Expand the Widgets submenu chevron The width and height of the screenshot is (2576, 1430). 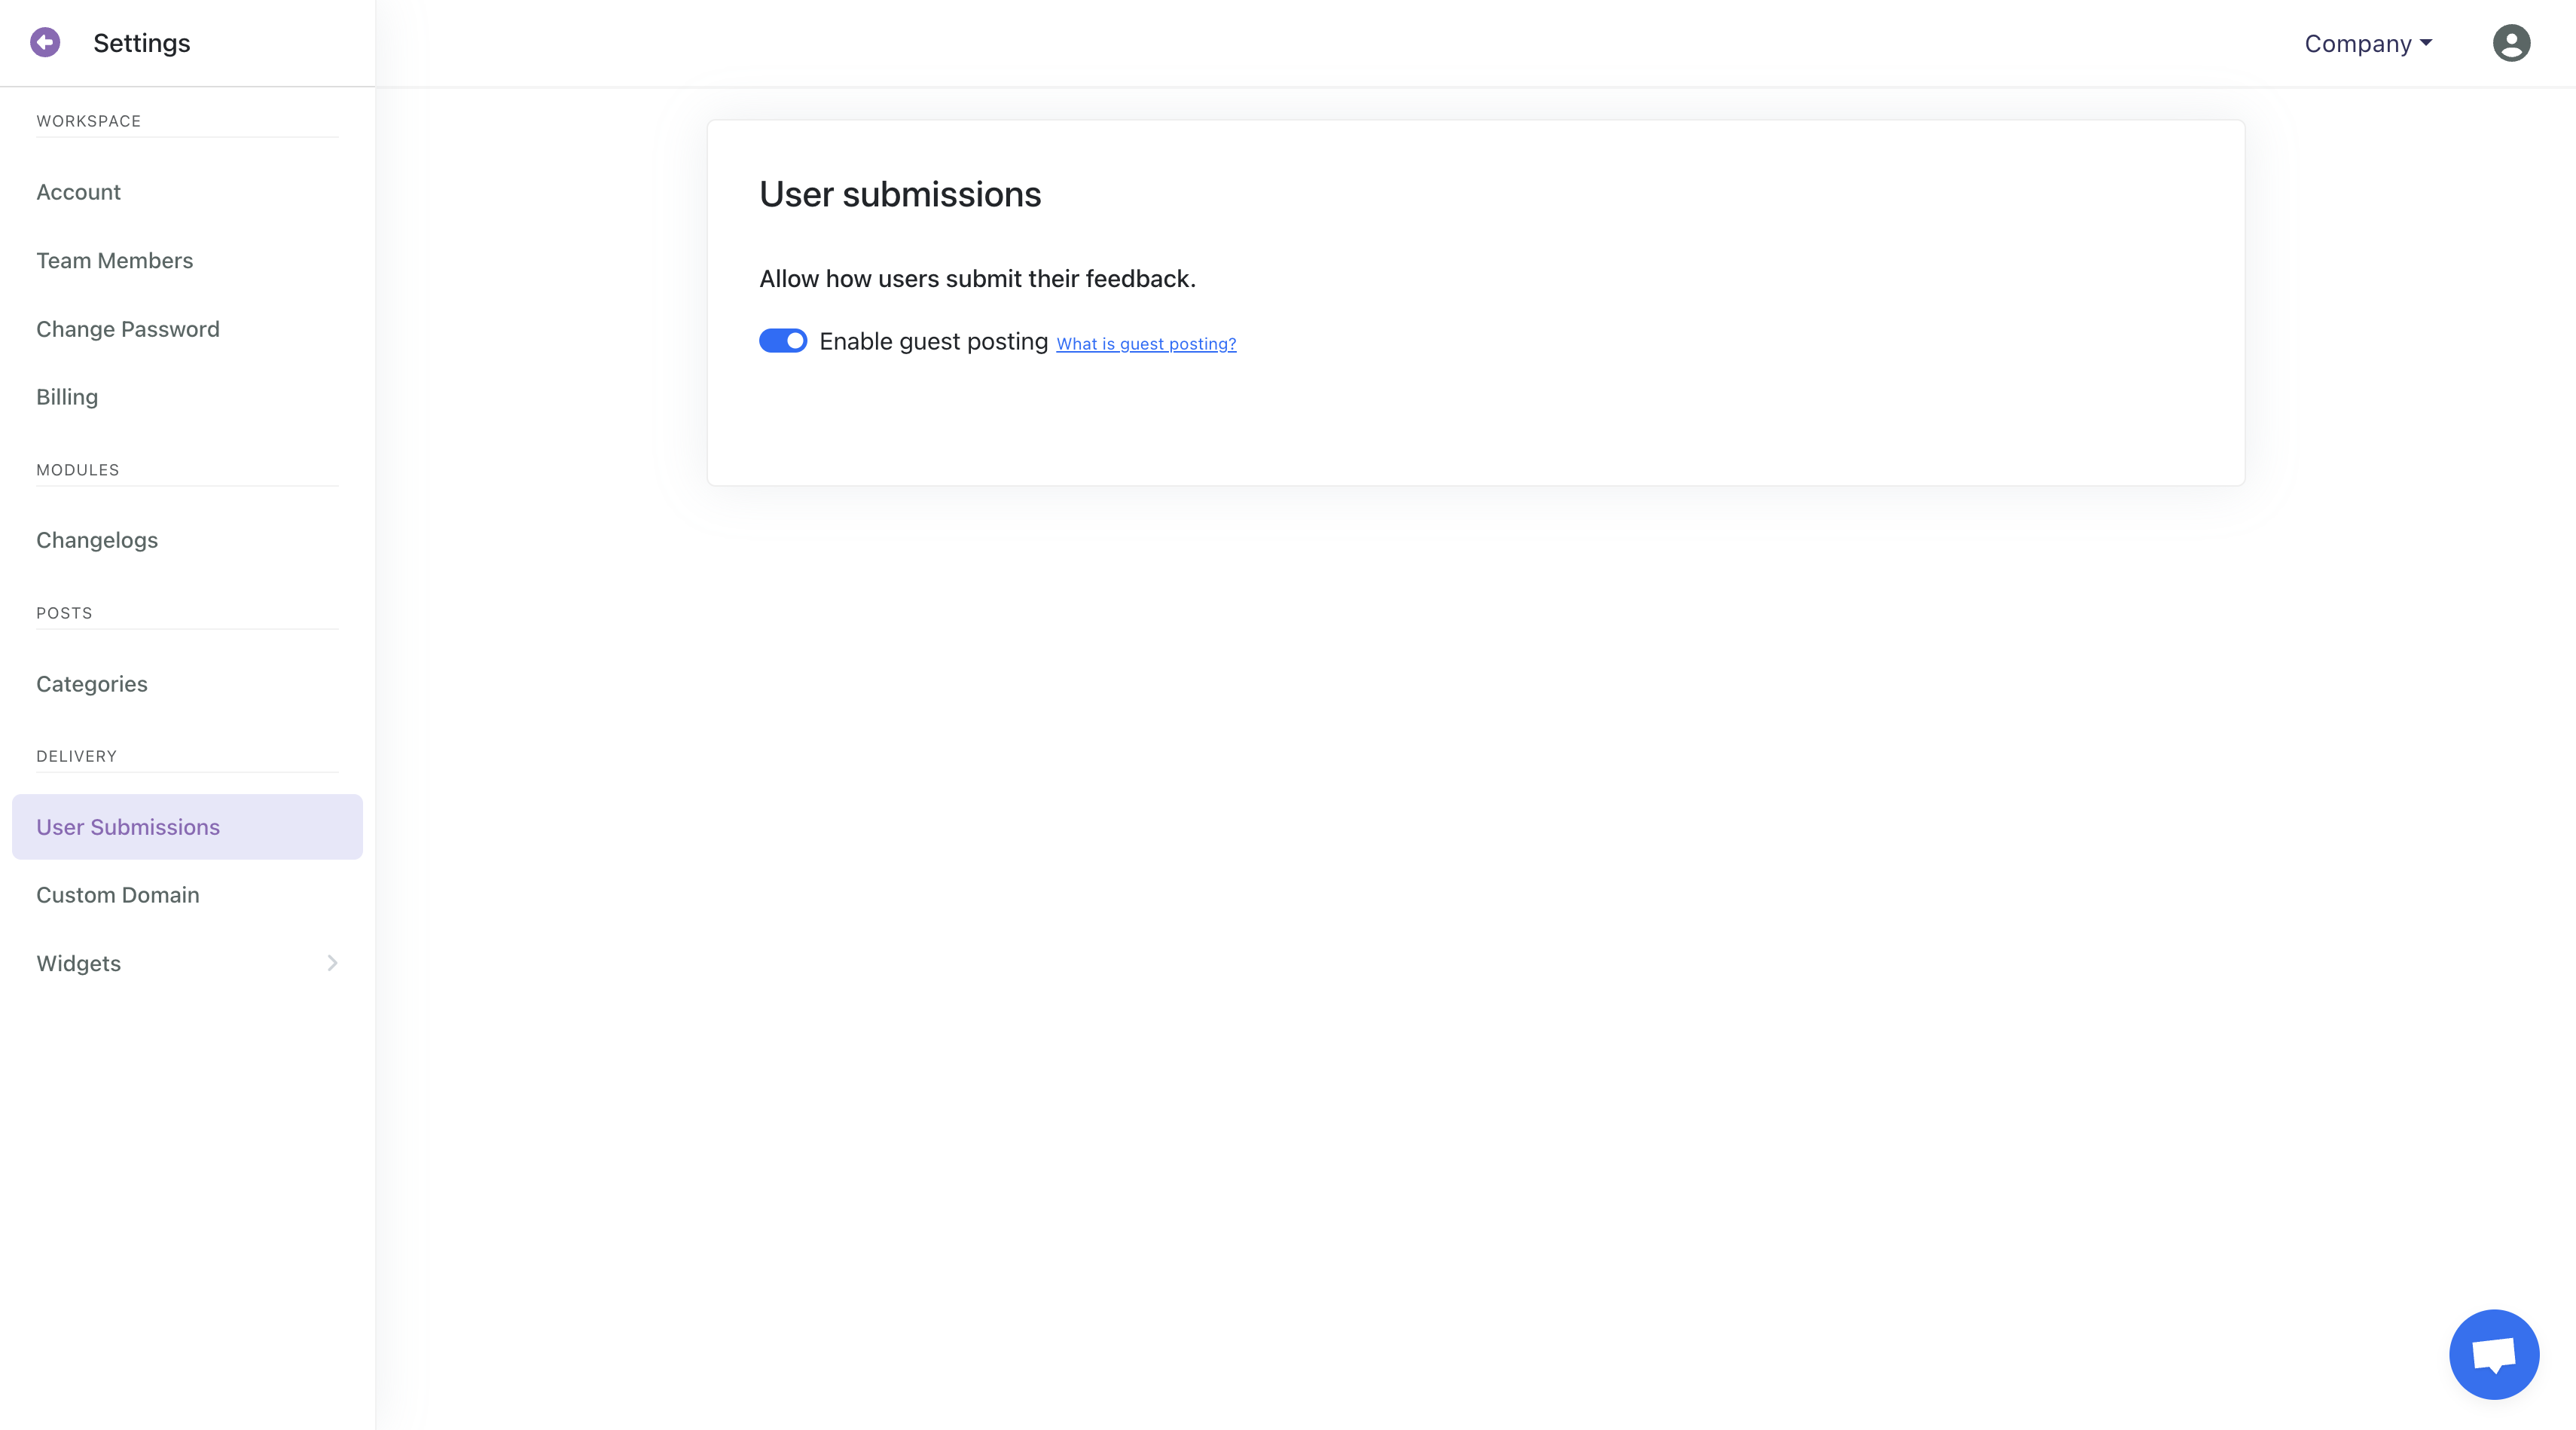[x=332, y=963]
